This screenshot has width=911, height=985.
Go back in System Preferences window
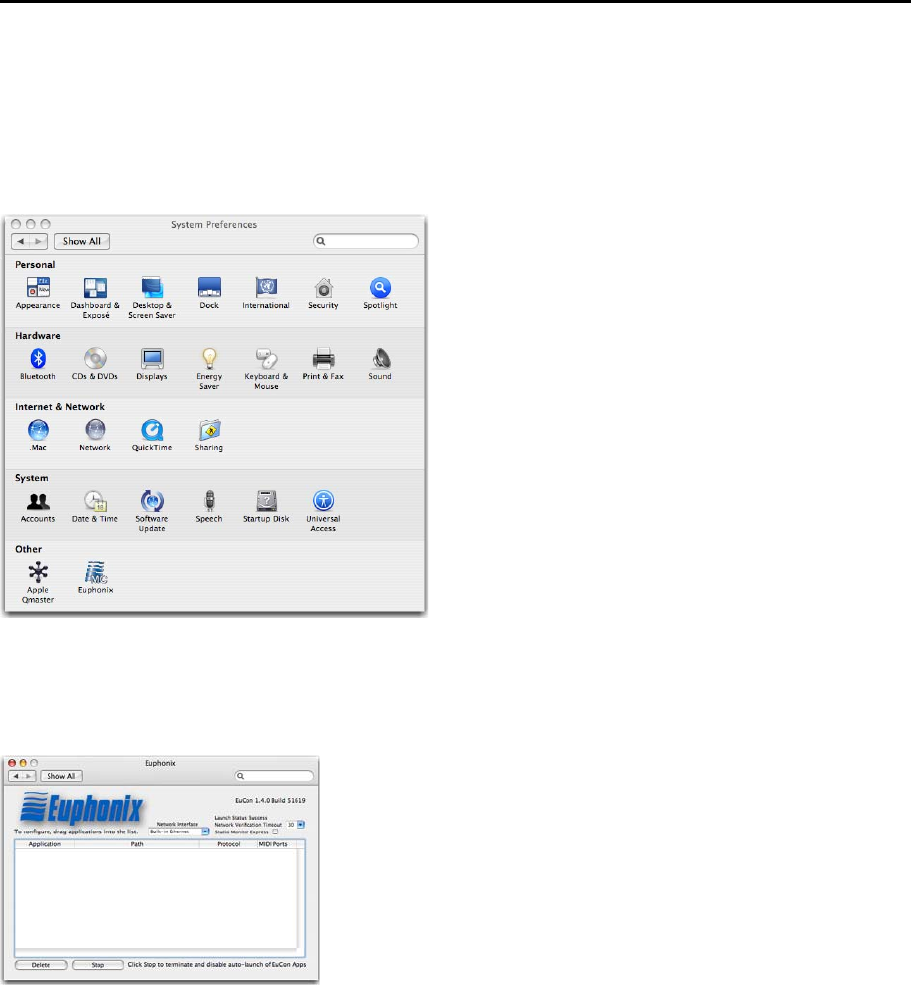[21, 241]
